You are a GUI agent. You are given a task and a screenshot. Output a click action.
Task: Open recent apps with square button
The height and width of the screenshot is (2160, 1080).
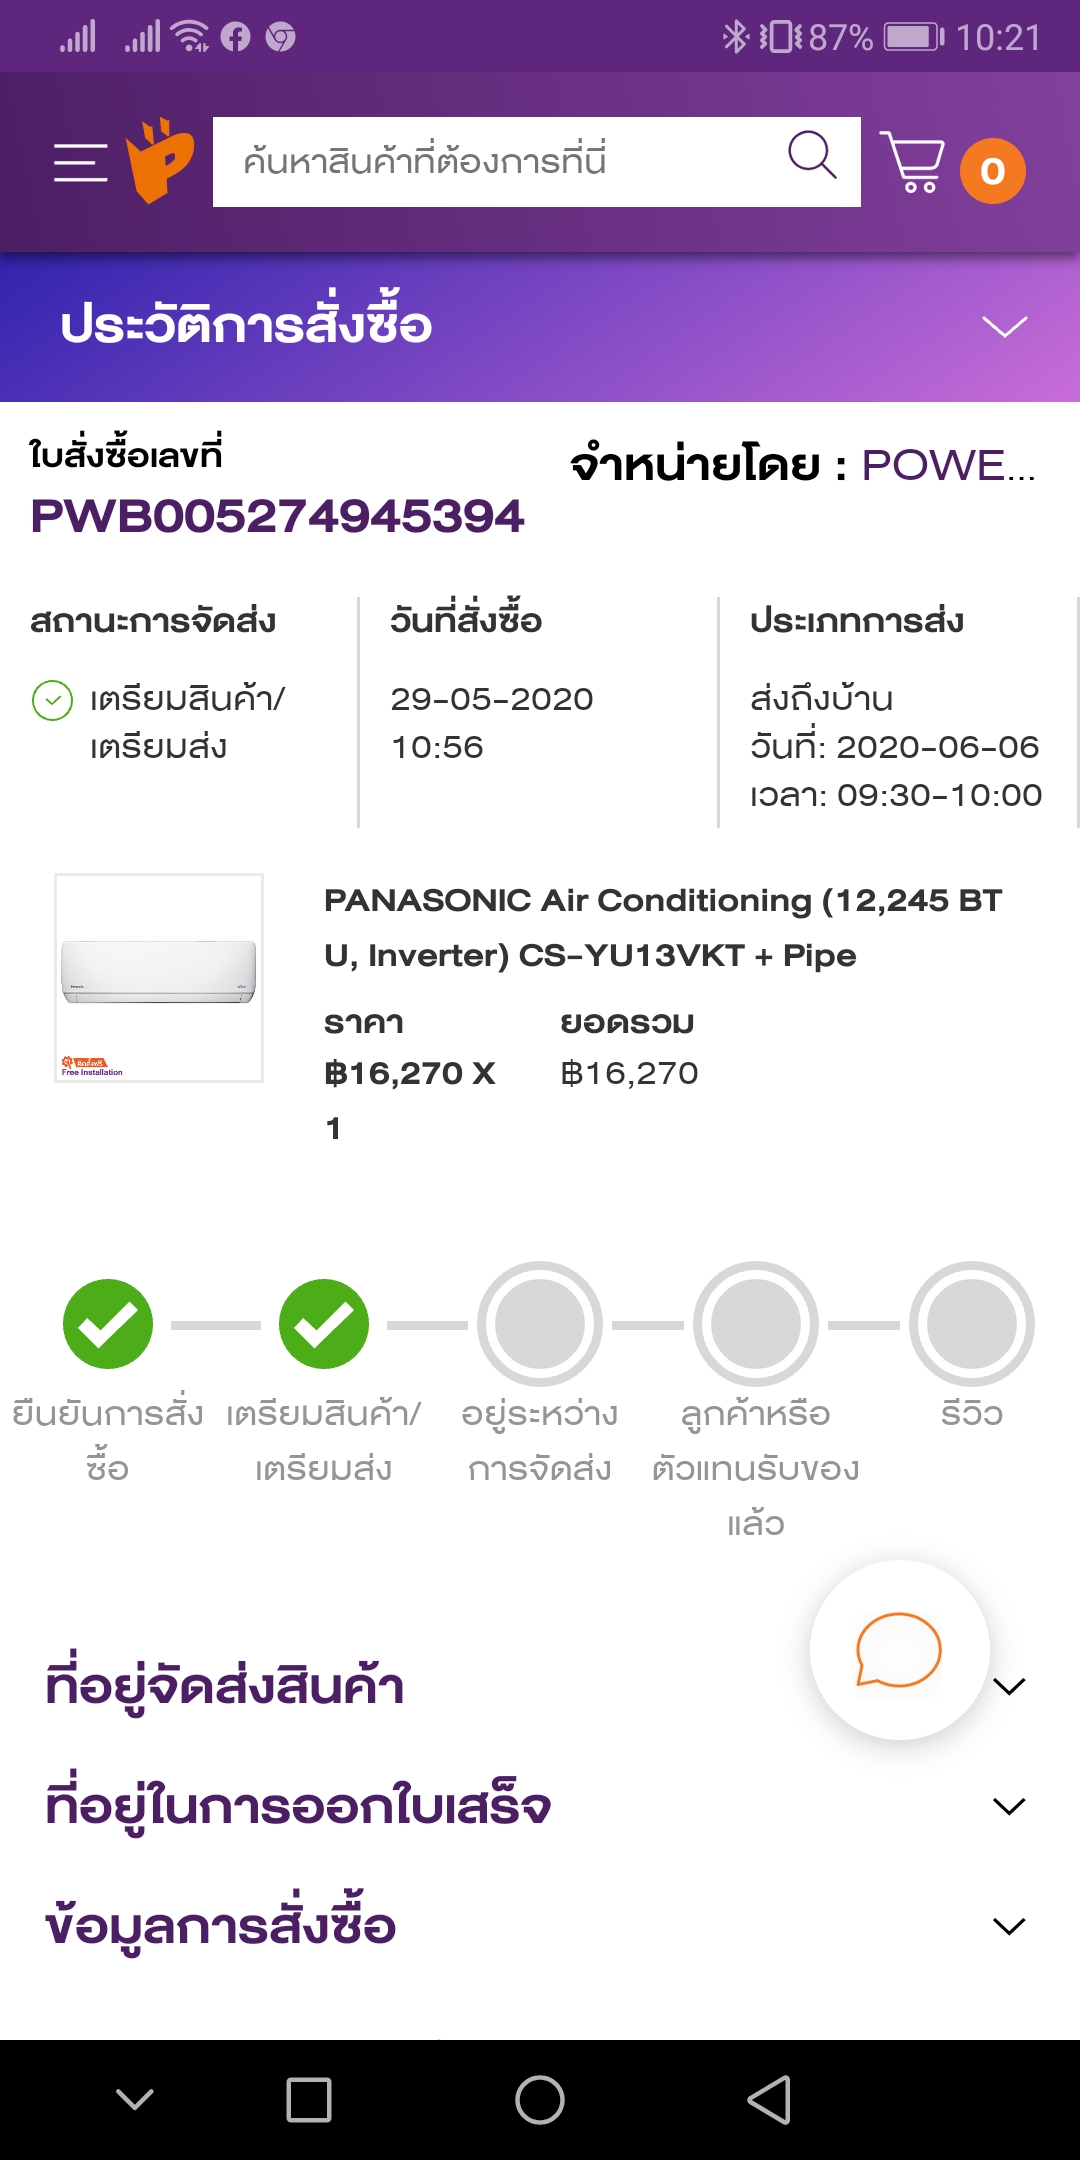coord(309,2099)
